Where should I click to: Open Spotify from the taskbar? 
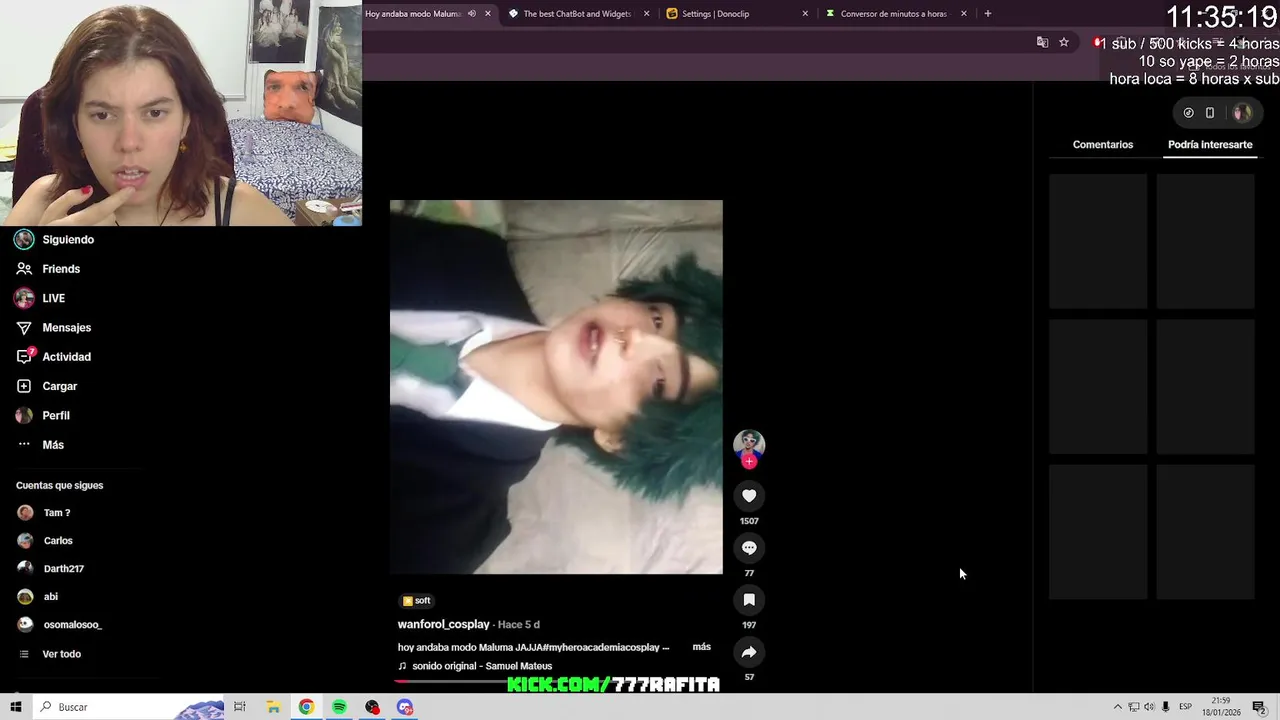[x=339, y=707]
